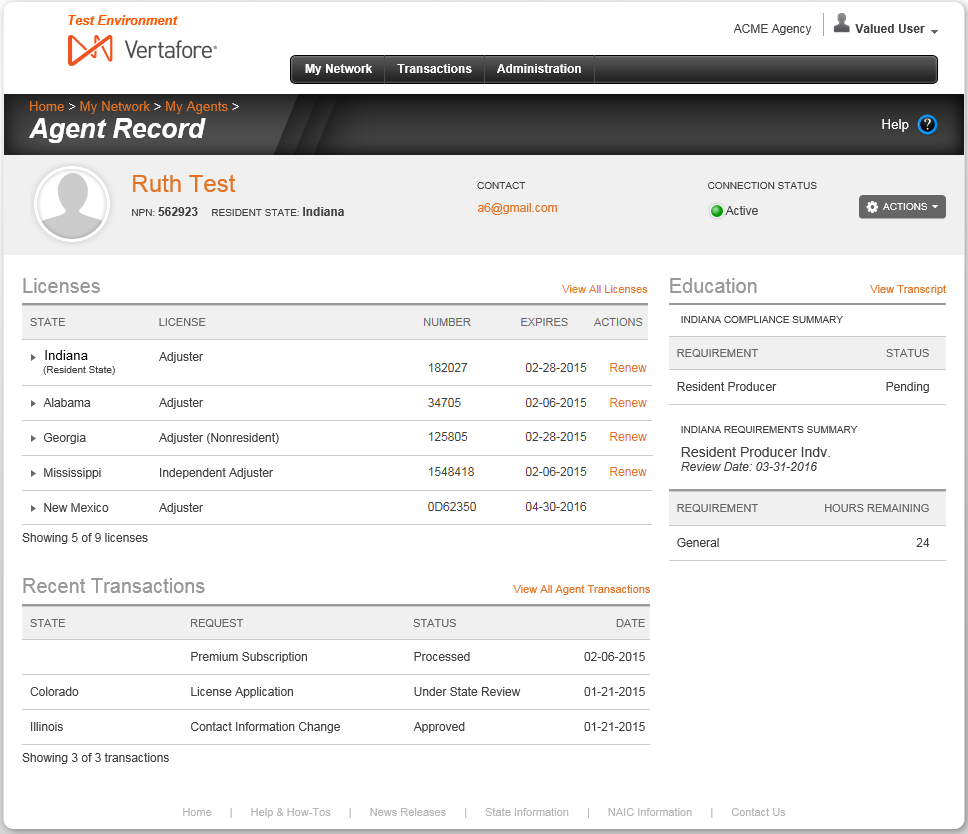This screenshot has width=968, height=834.
Task: Expand the Indiana license row
Action: point(33,355)
